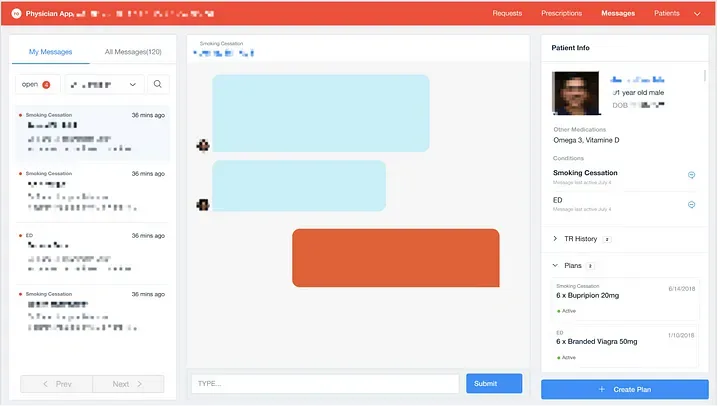
Task: Click the TYPE... message input field
Action: 324,383
